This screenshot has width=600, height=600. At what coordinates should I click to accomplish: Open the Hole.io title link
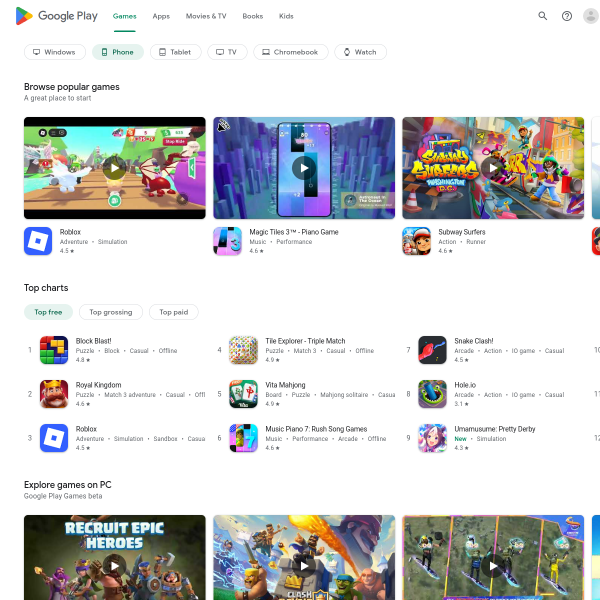[465, 385]
